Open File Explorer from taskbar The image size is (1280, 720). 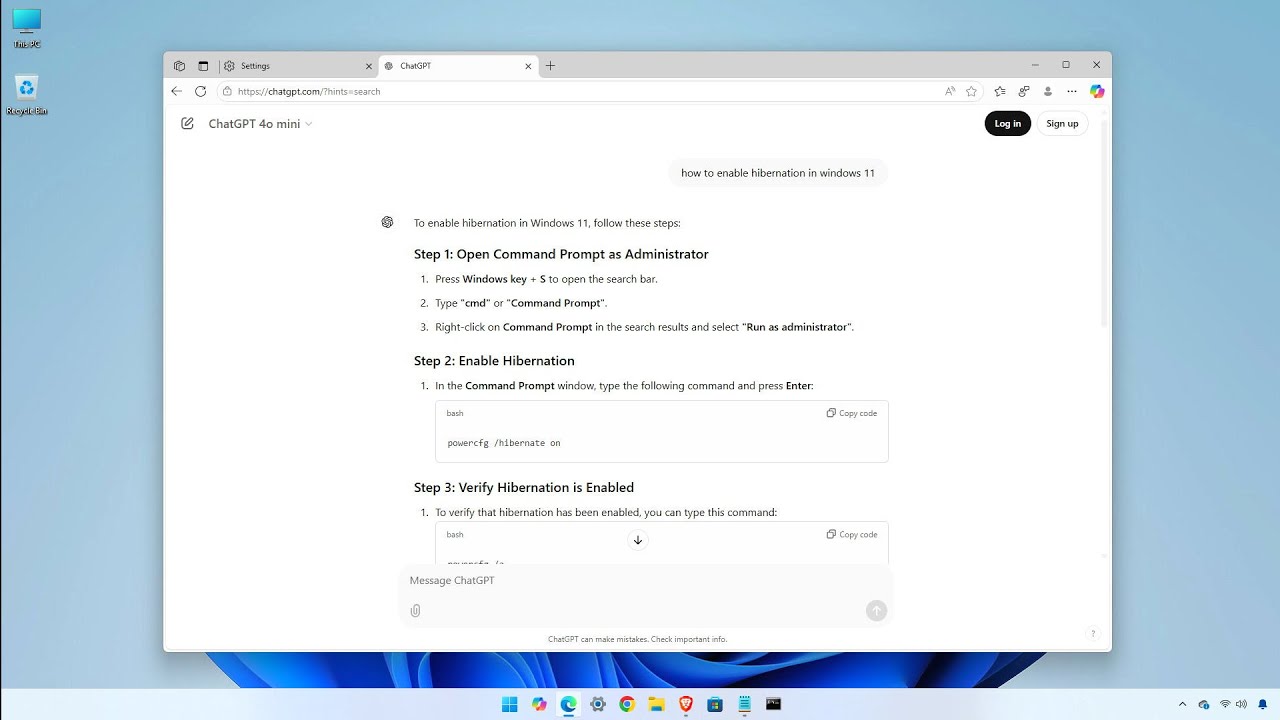click(656, 704)
